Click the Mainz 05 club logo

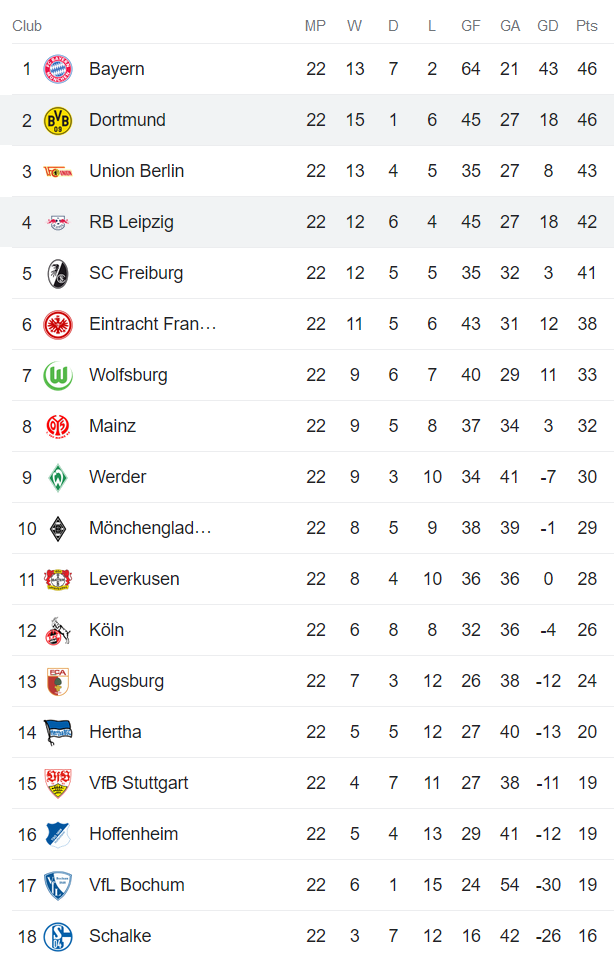click(58, 426)
